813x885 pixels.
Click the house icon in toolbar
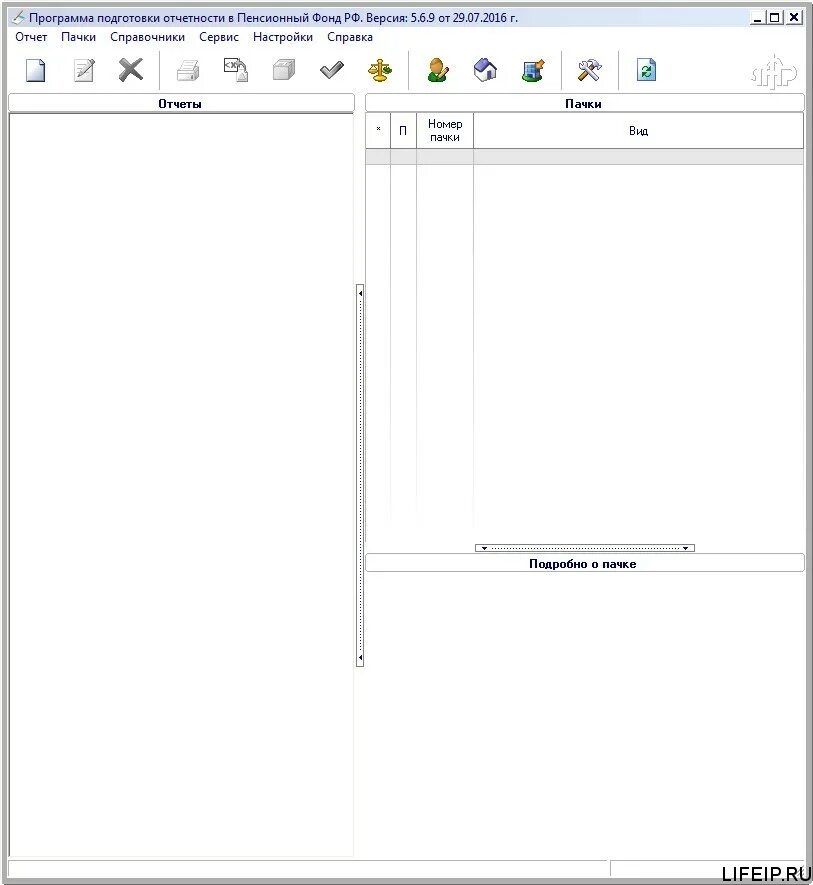tap(486, 71)
